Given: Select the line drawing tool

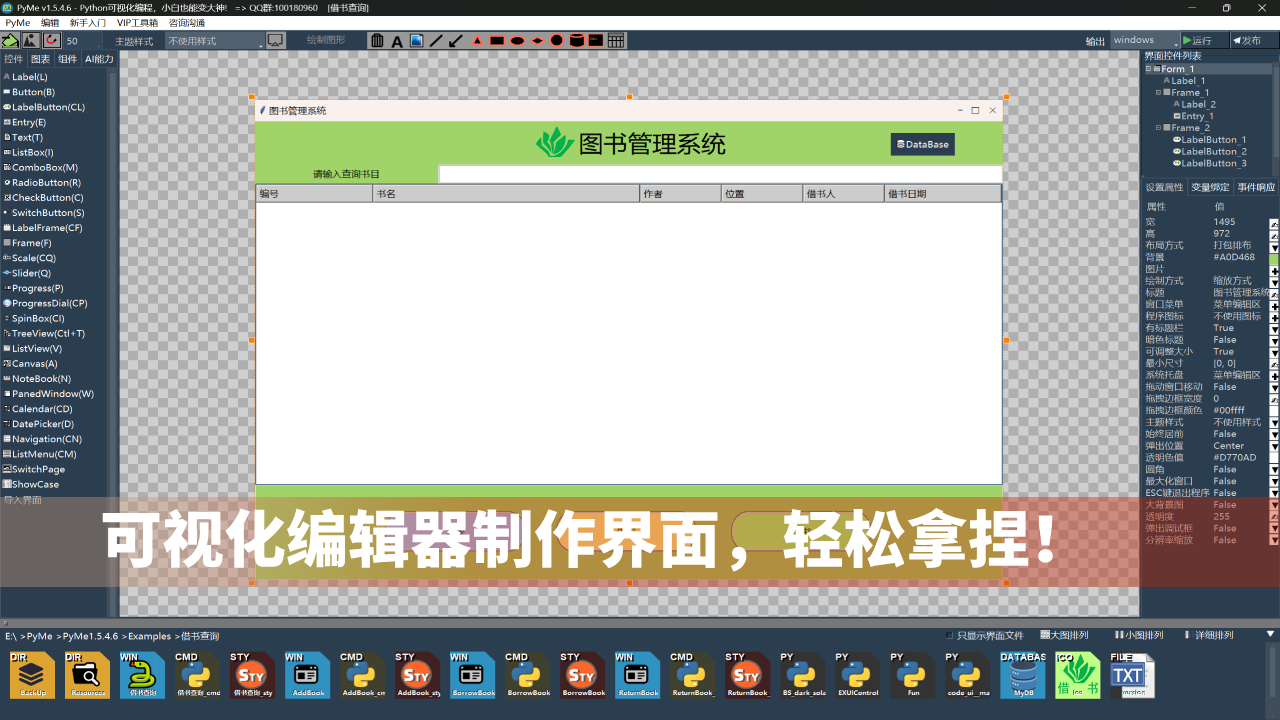Looking at the screenshot, I should [437, 40].
